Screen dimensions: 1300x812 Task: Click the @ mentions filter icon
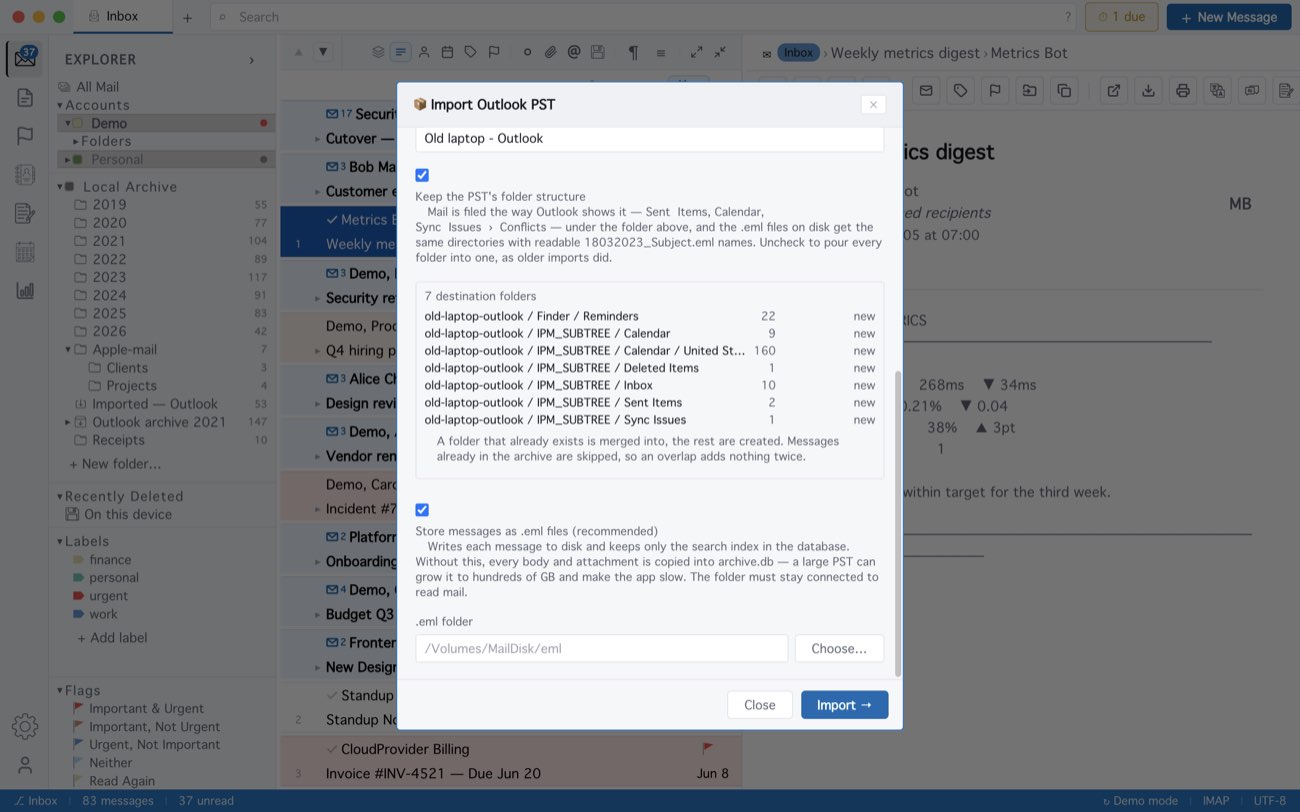tap(574, 52)
